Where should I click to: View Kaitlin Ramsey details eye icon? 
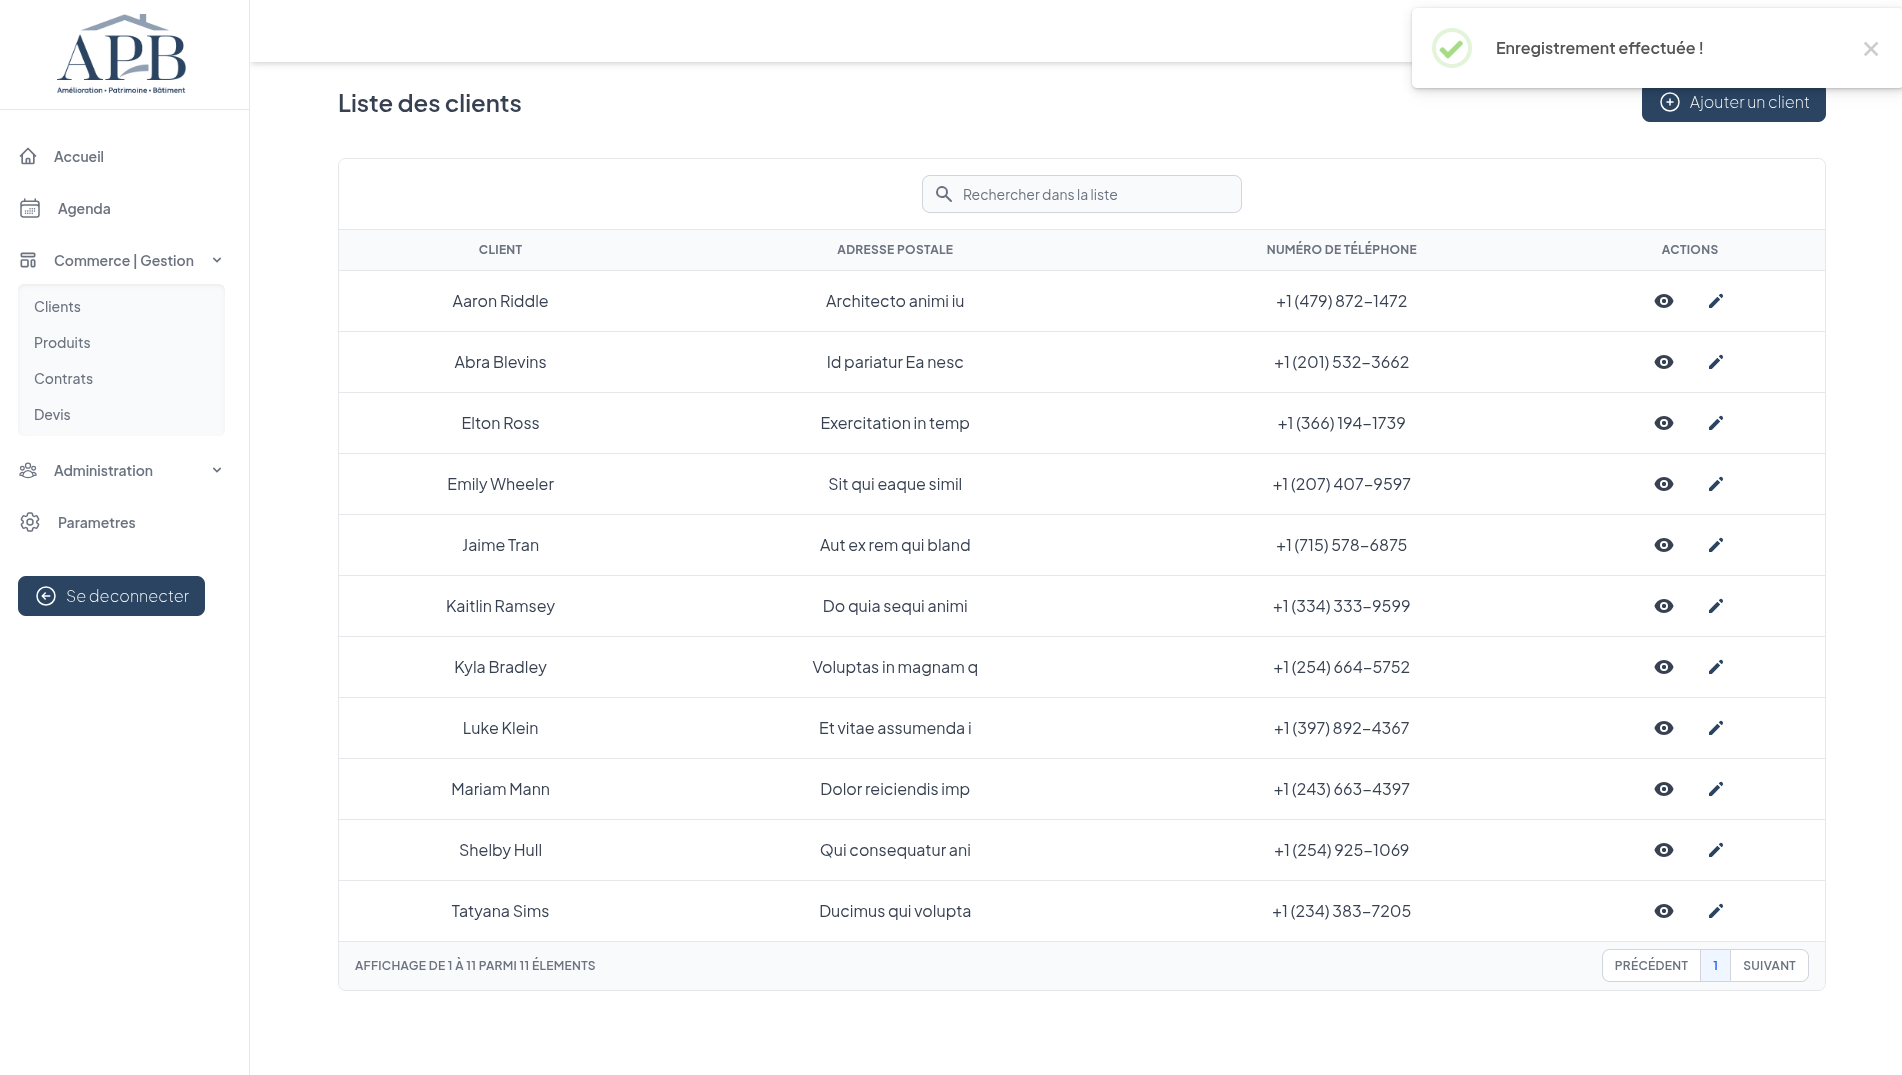(1664, 606)
